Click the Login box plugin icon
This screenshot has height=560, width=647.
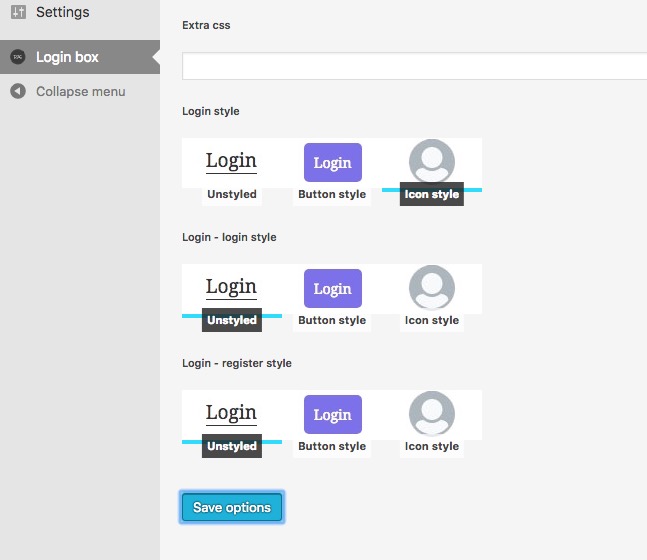tap(18, 57)
